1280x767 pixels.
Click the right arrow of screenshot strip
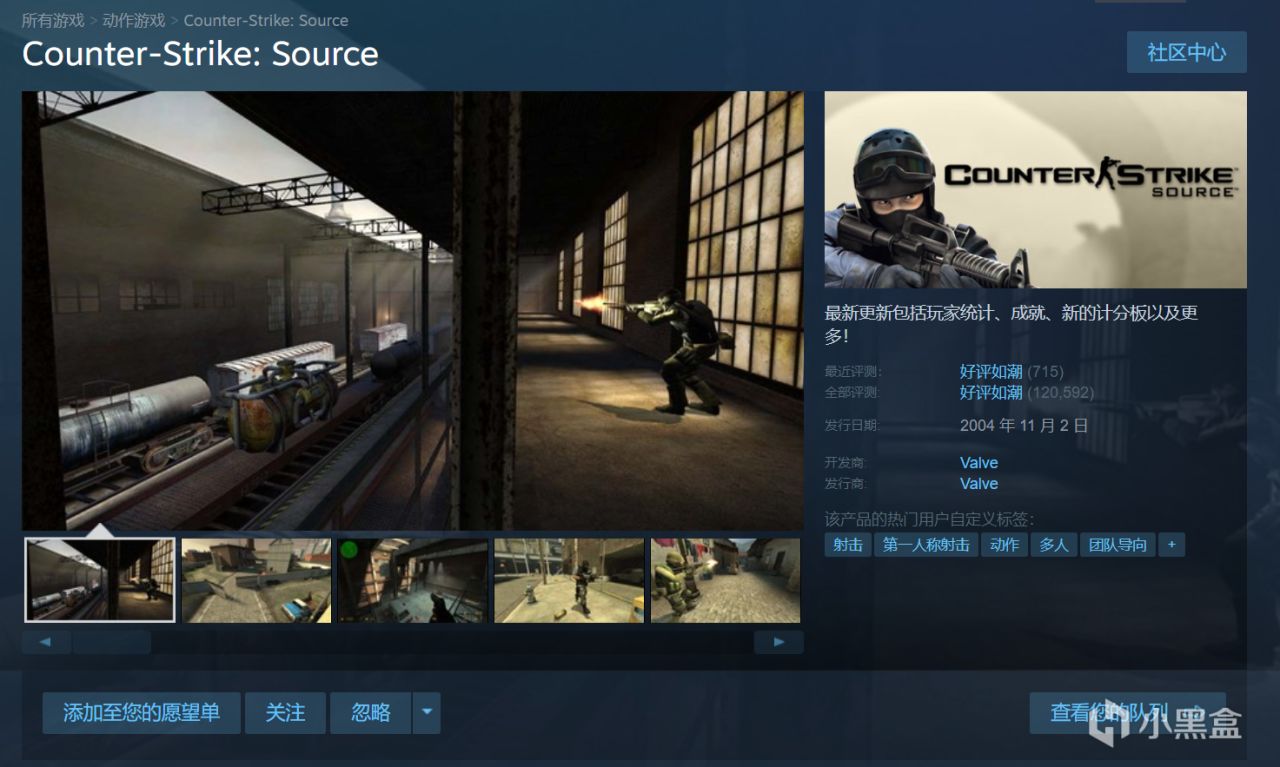(x=779, y=642)
